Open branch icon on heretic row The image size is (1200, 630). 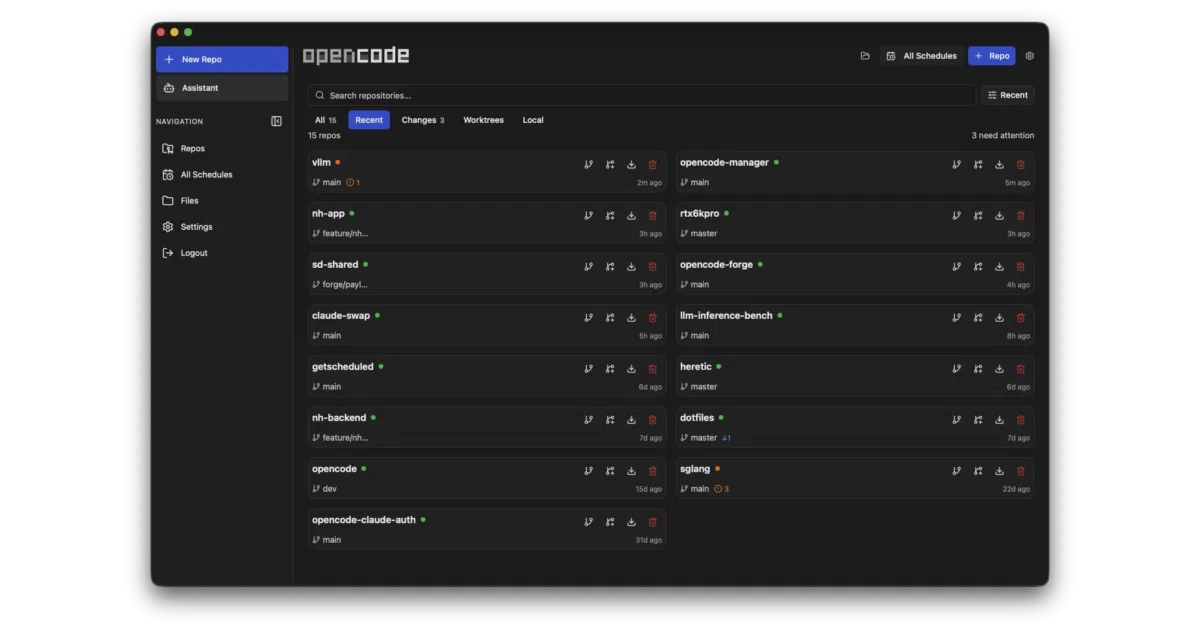click(956, 369)
